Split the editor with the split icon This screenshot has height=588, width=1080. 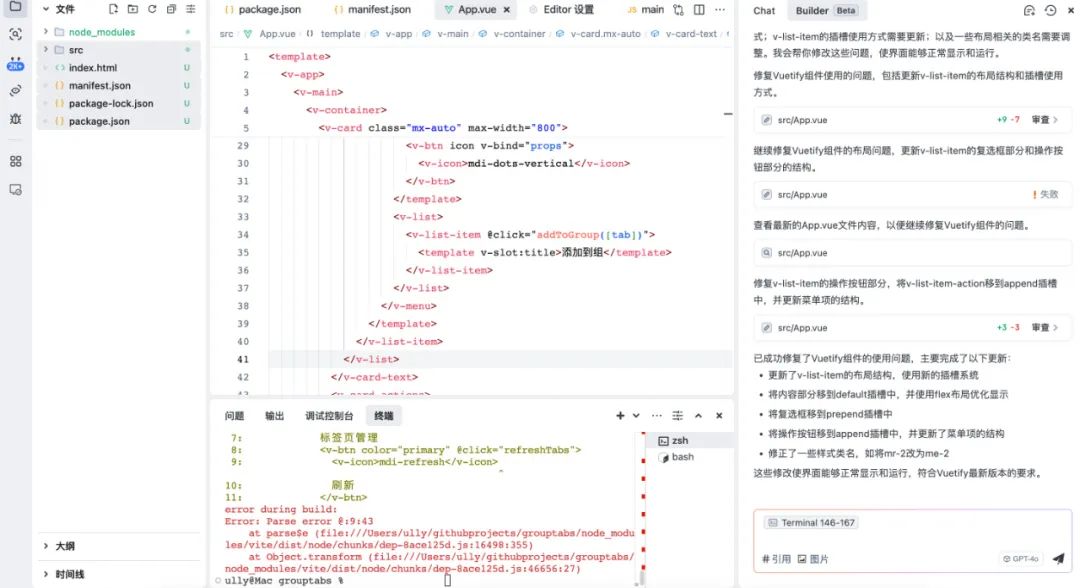pyautogui.click(x=699, y=10)
